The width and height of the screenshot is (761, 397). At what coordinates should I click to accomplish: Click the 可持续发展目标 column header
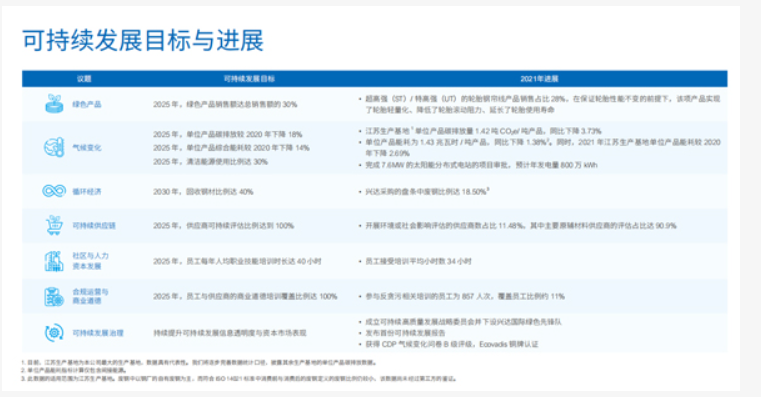click(x=249, y=79)
